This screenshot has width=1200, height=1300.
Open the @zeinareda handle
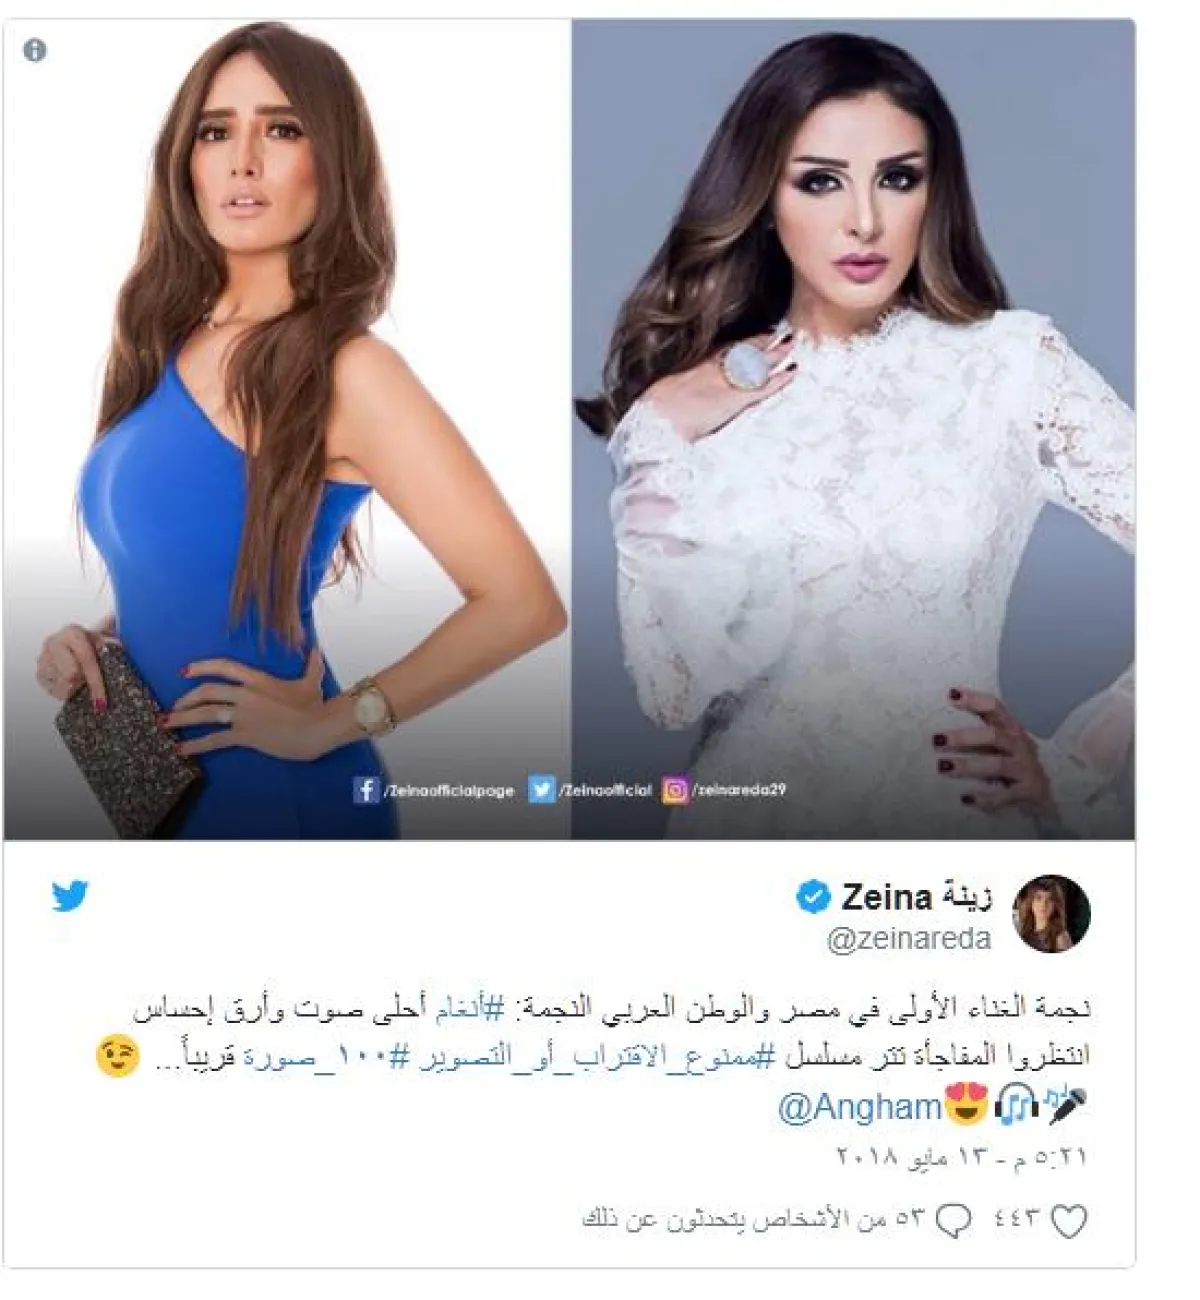coord(908,939)
